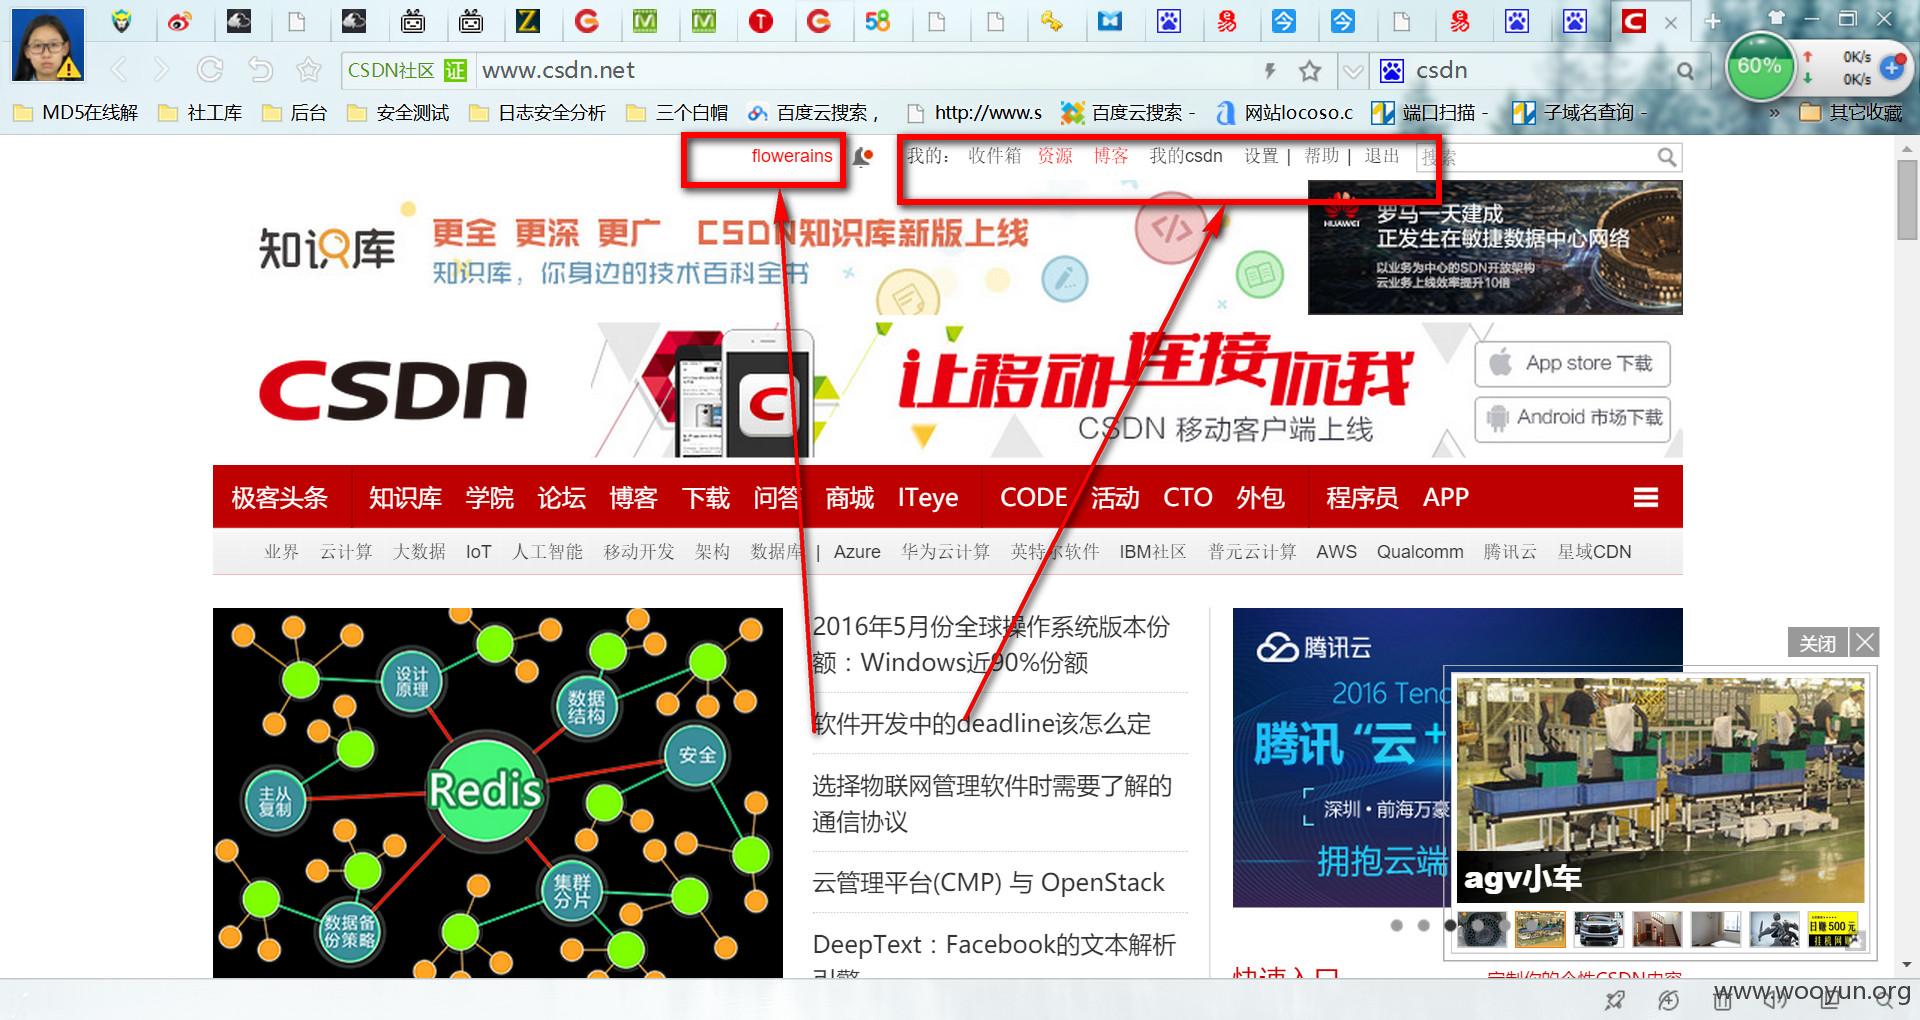Switch to the yellow Z icon tab
Viewport: 1920px width, 1020px height.
click(527, 21)
